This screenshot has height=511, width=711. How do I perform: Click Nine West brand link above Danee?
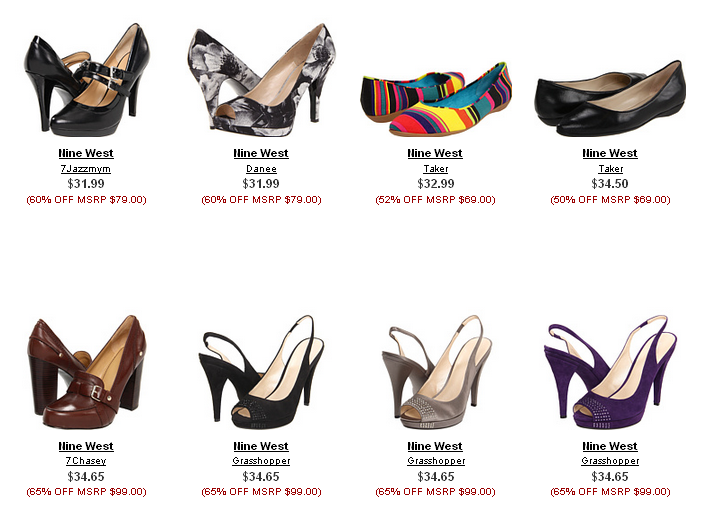point(261,153)
